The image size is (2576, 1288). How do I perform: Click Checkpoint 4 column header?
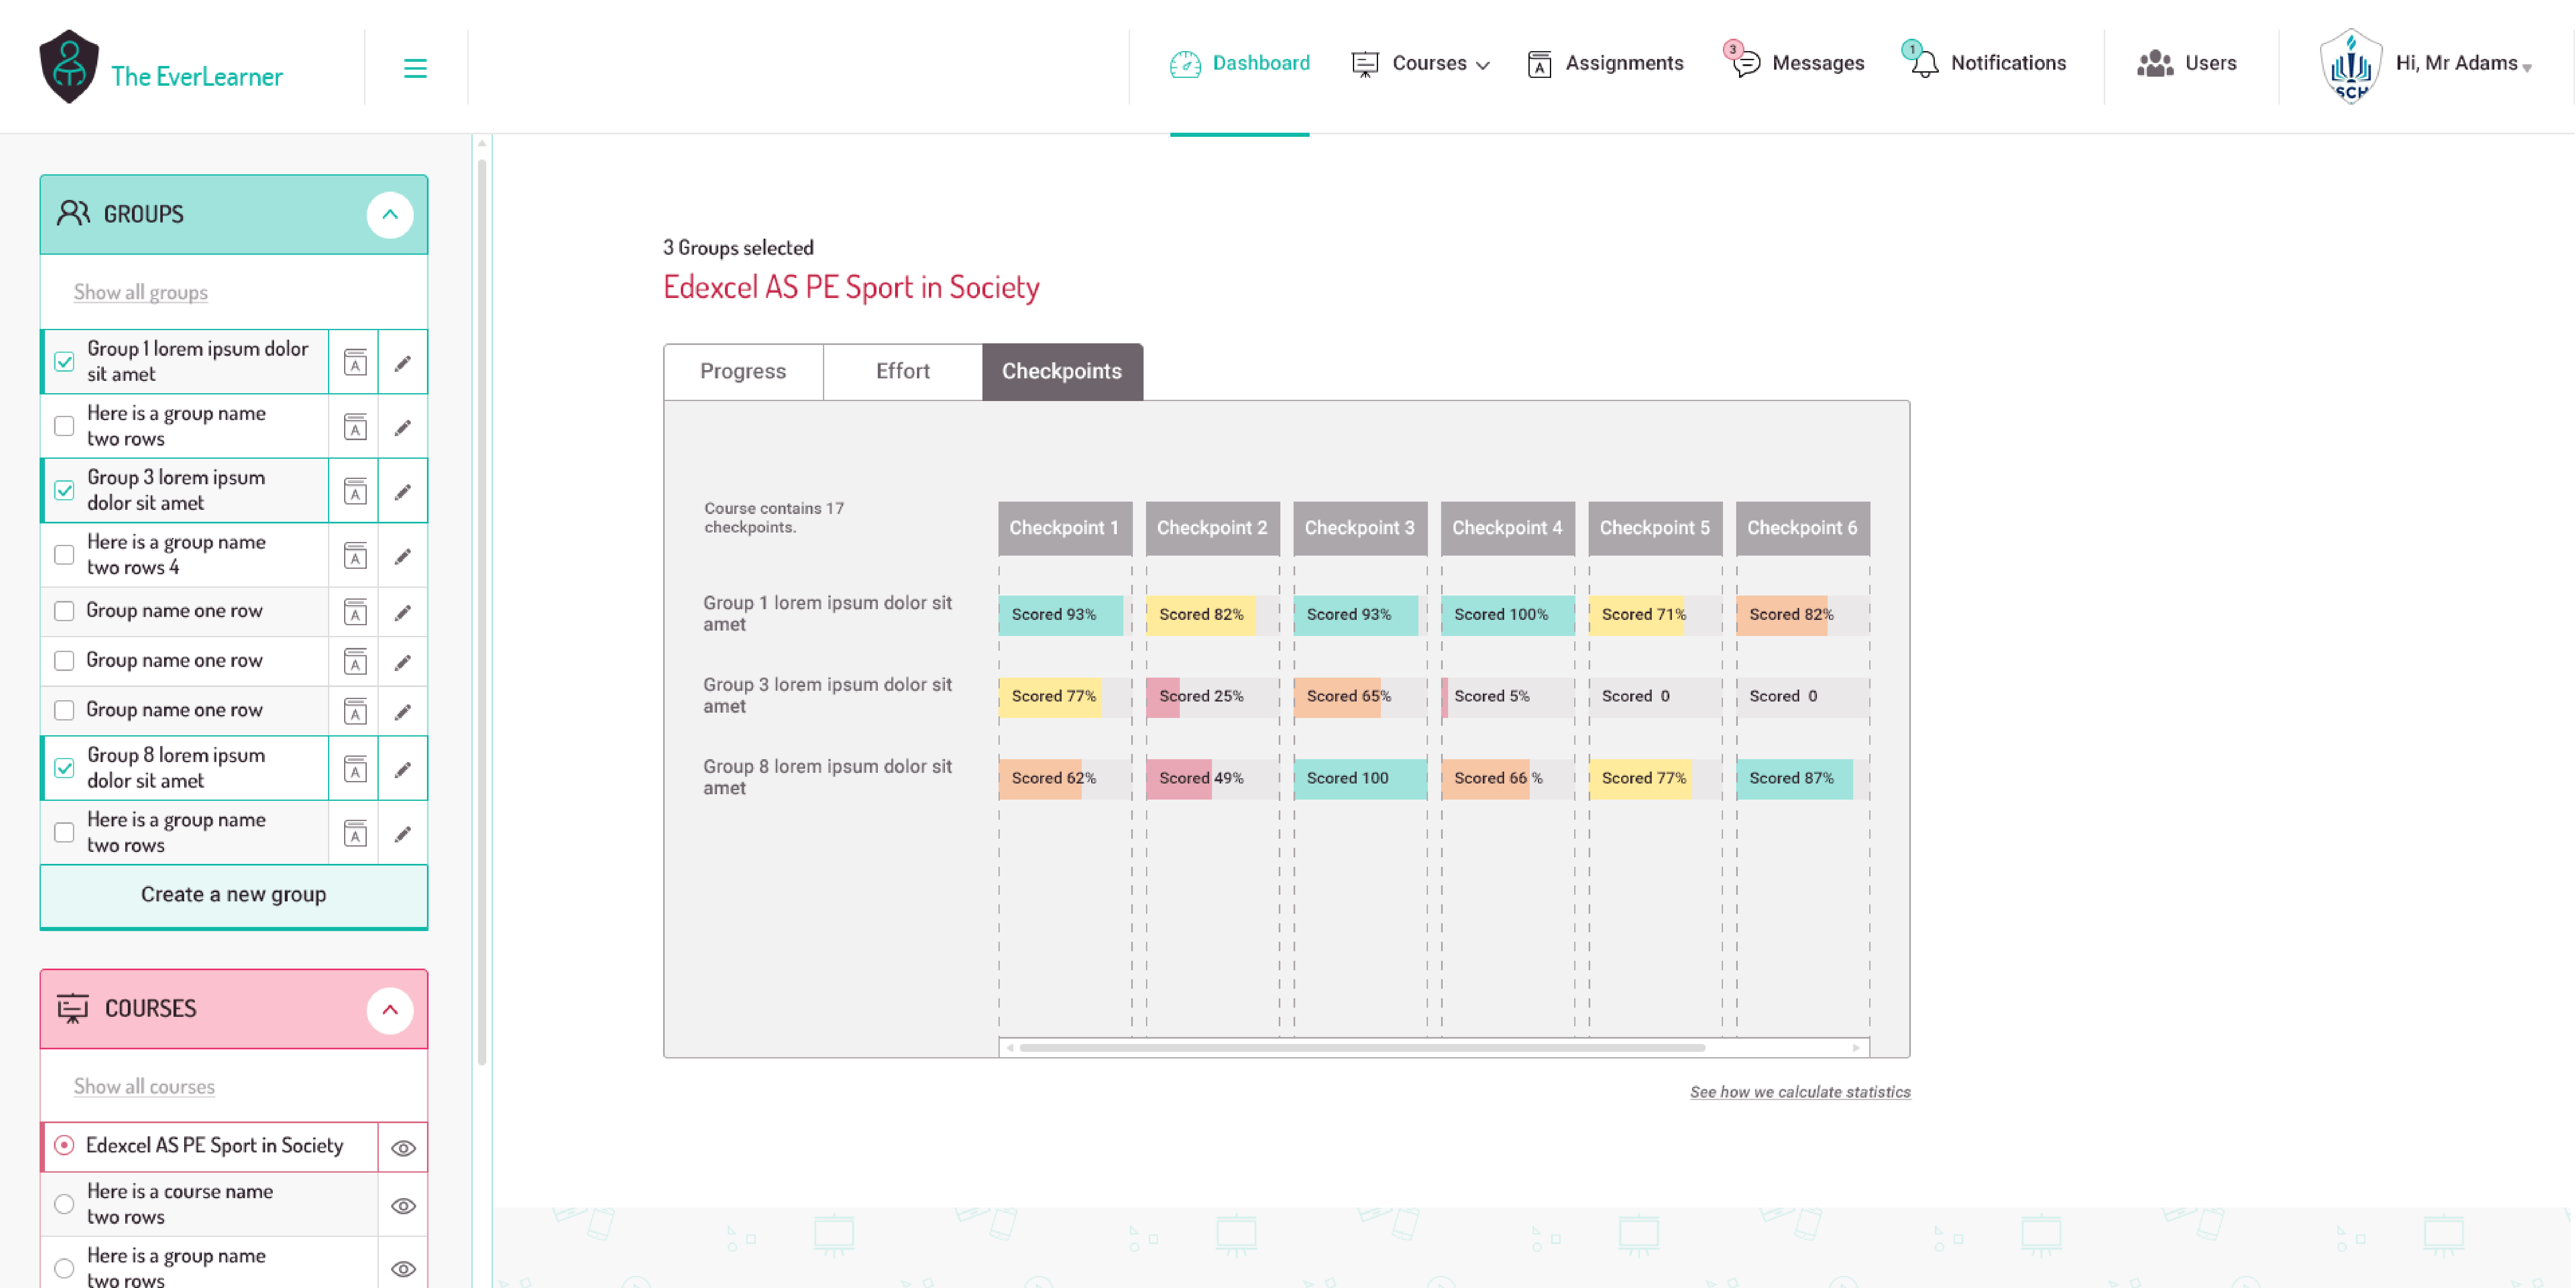(x=1508, y=528)
